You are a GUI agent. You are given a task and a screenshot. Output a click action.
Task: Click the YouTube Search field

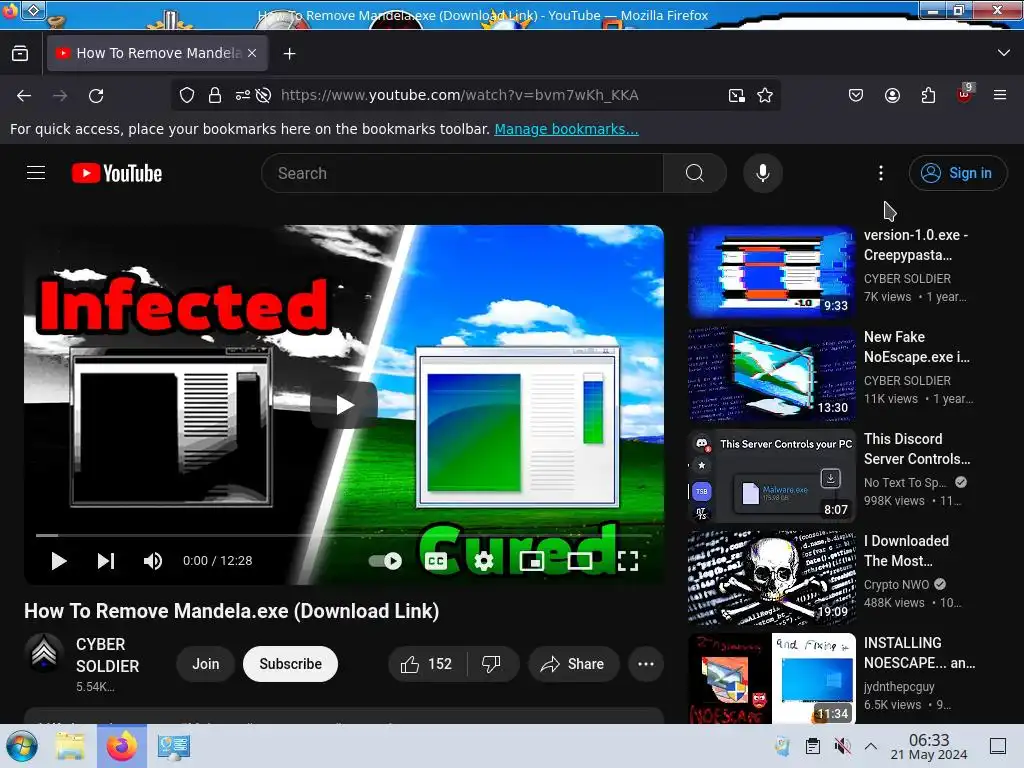pyautogui.click(x=462, y=173)
